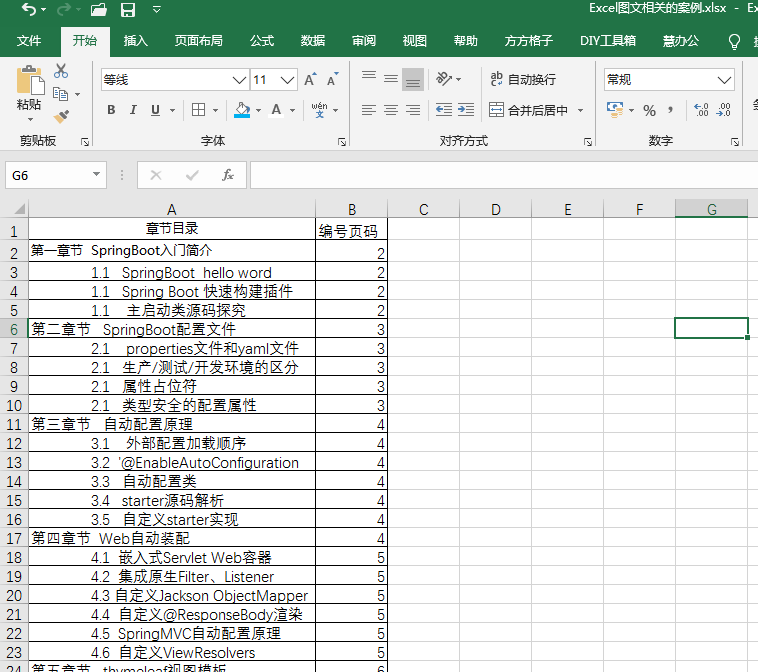Viewport: 758px width, 672px height.
Task: Set bottom vertical alignment
Action: [x=413, y=80]
